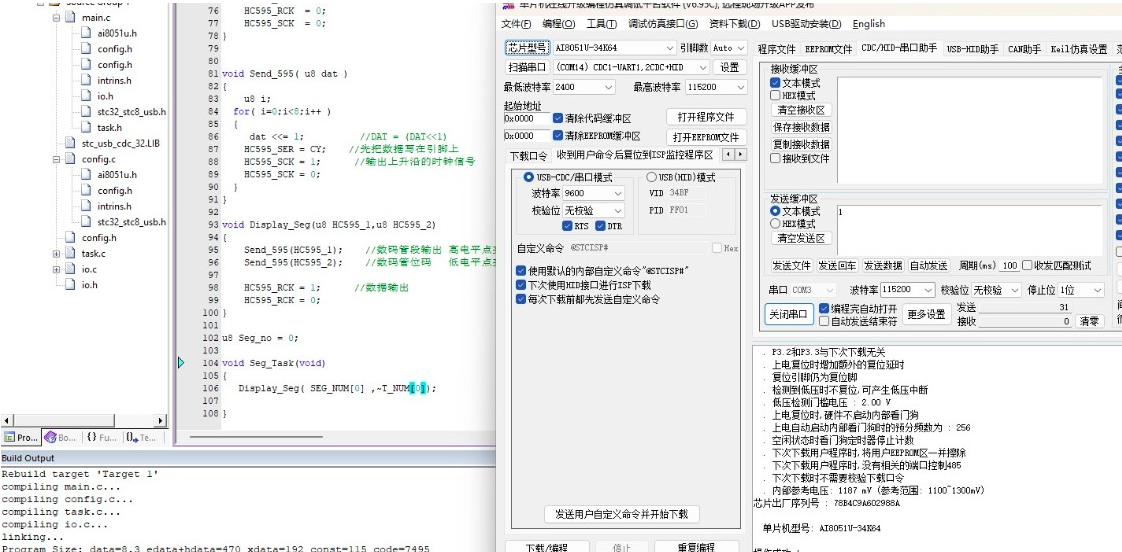Uncheck 清除EEPROM缓冲区 checkbox
The image size is (1122, 552).
558,135
